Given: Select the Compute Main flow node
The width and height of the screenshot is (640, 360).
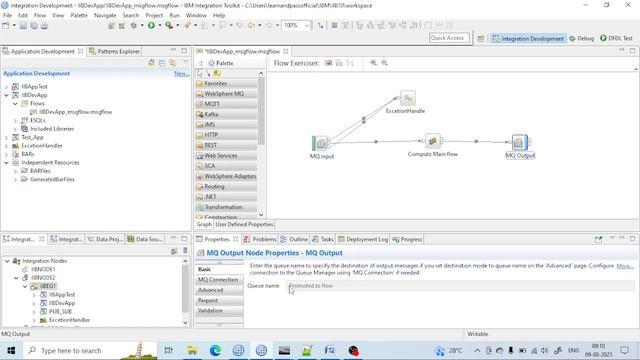Looking at the screenshot, I should click(433, 141).
